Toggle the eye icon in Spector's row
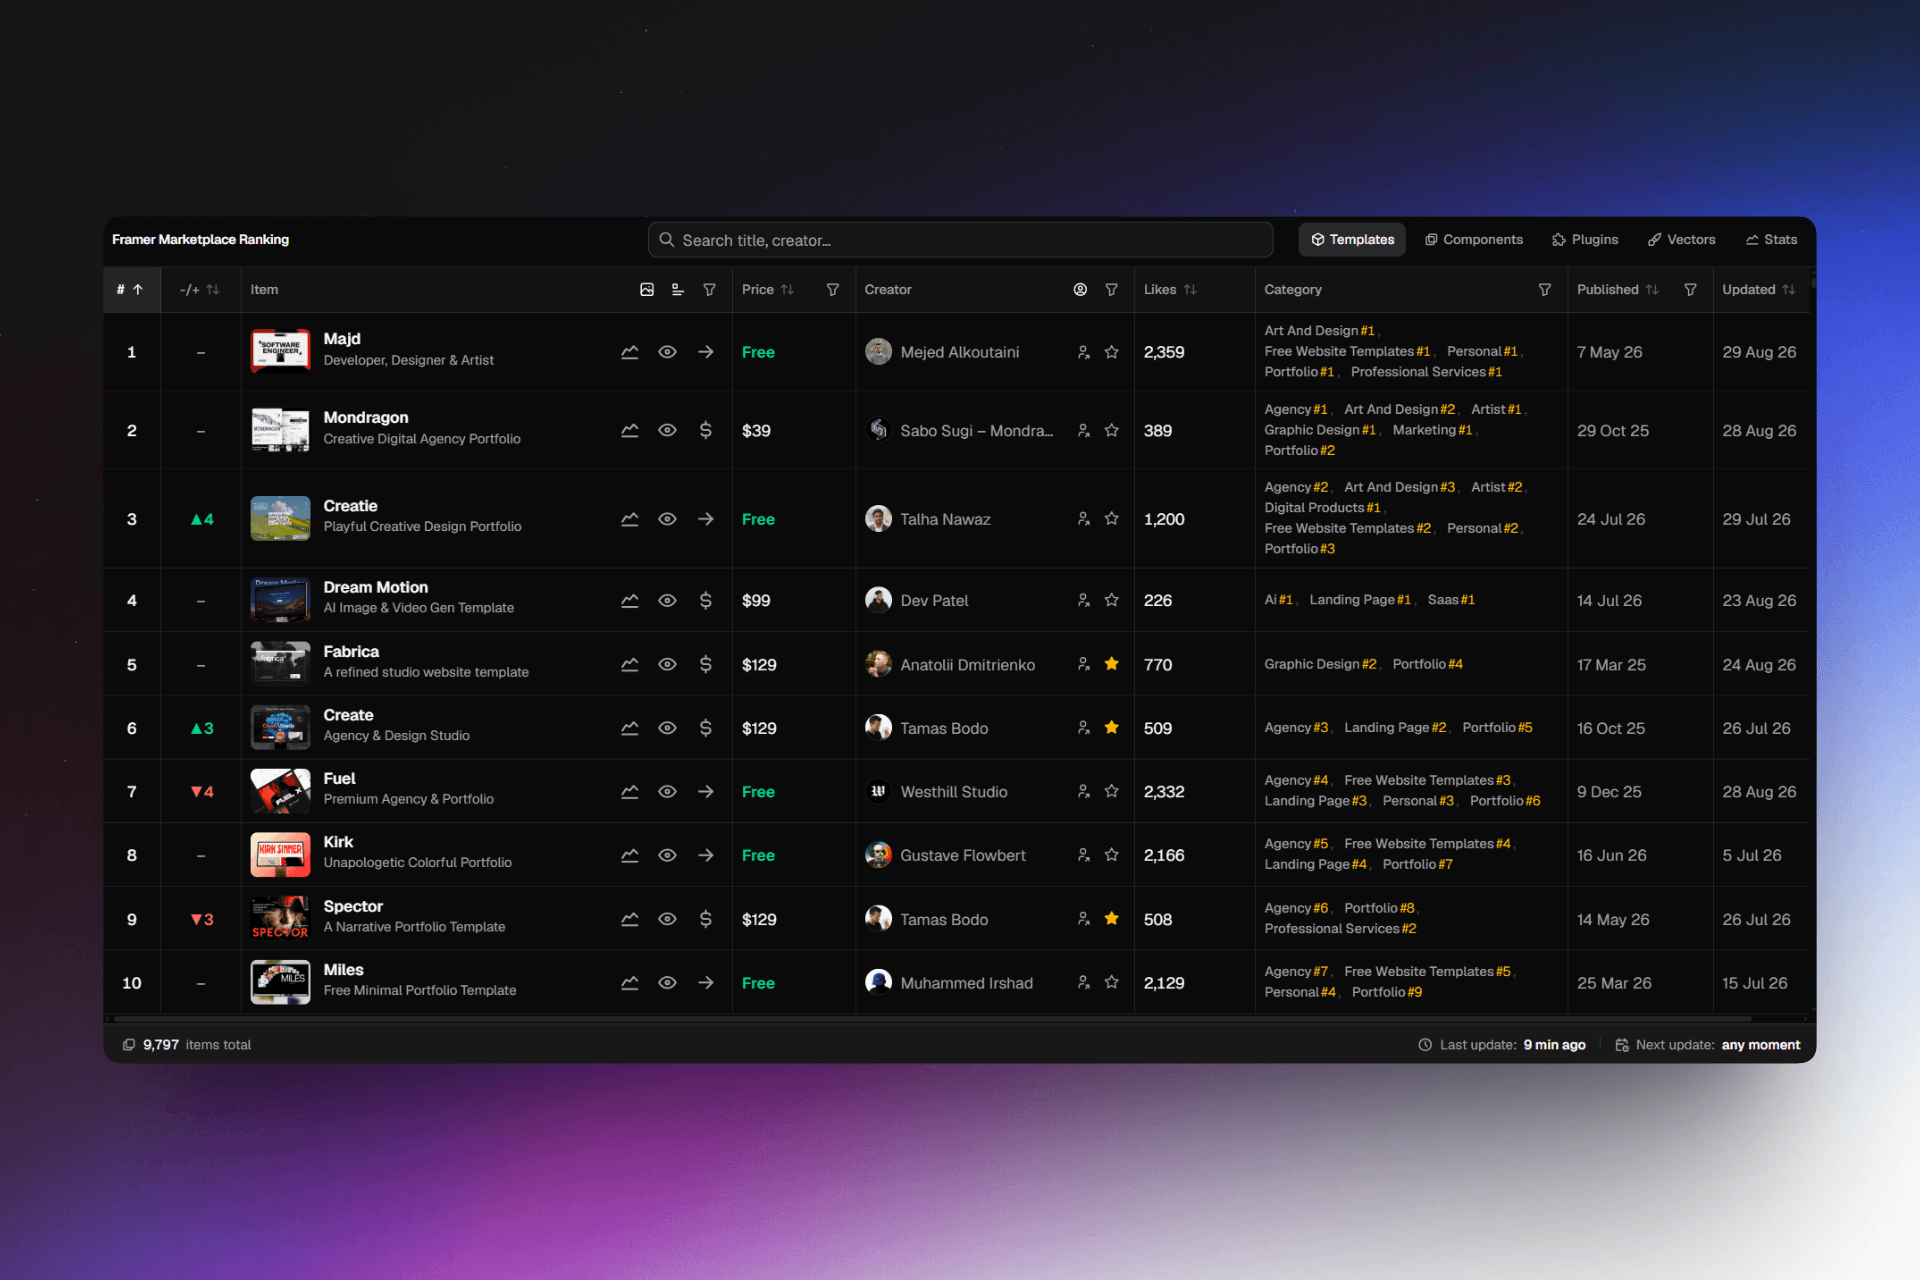 [x=667, y=919]
